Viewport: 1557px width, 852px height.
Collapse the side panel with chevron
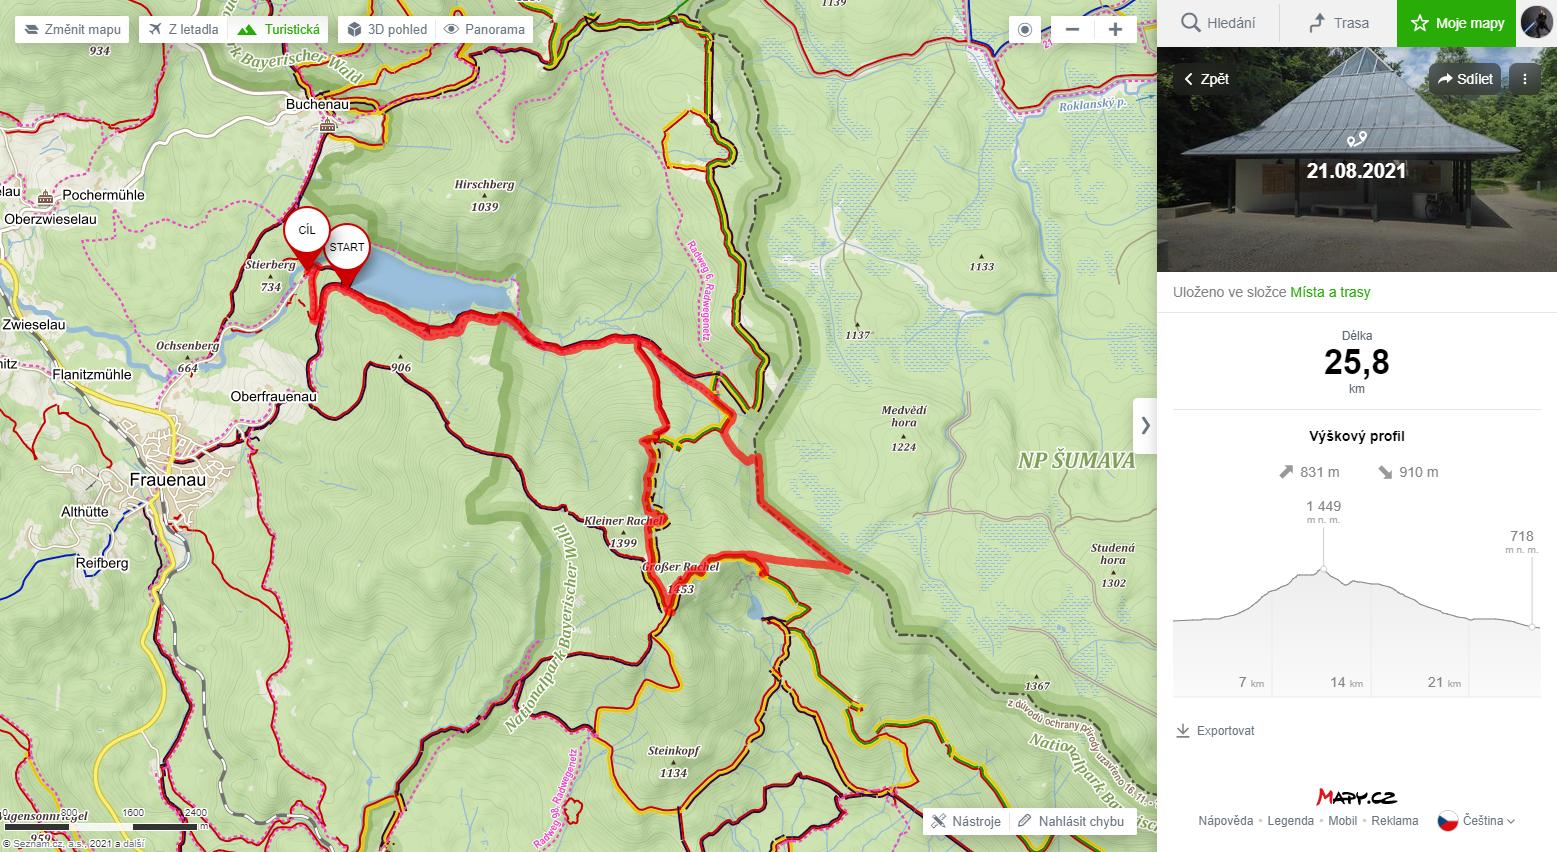coord(1145,425)
